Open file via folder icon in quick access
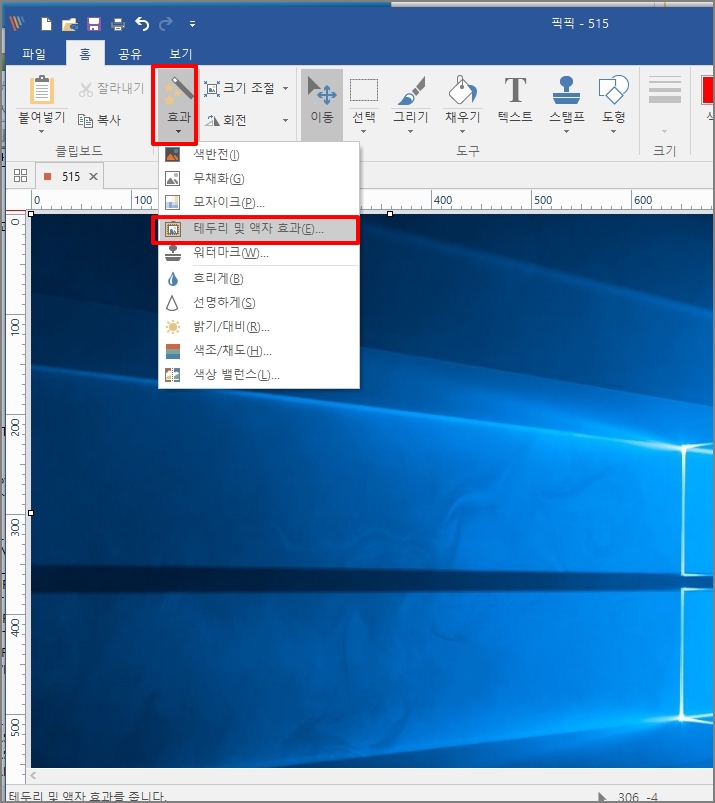 pyautogui.click(x=70, y=24)
